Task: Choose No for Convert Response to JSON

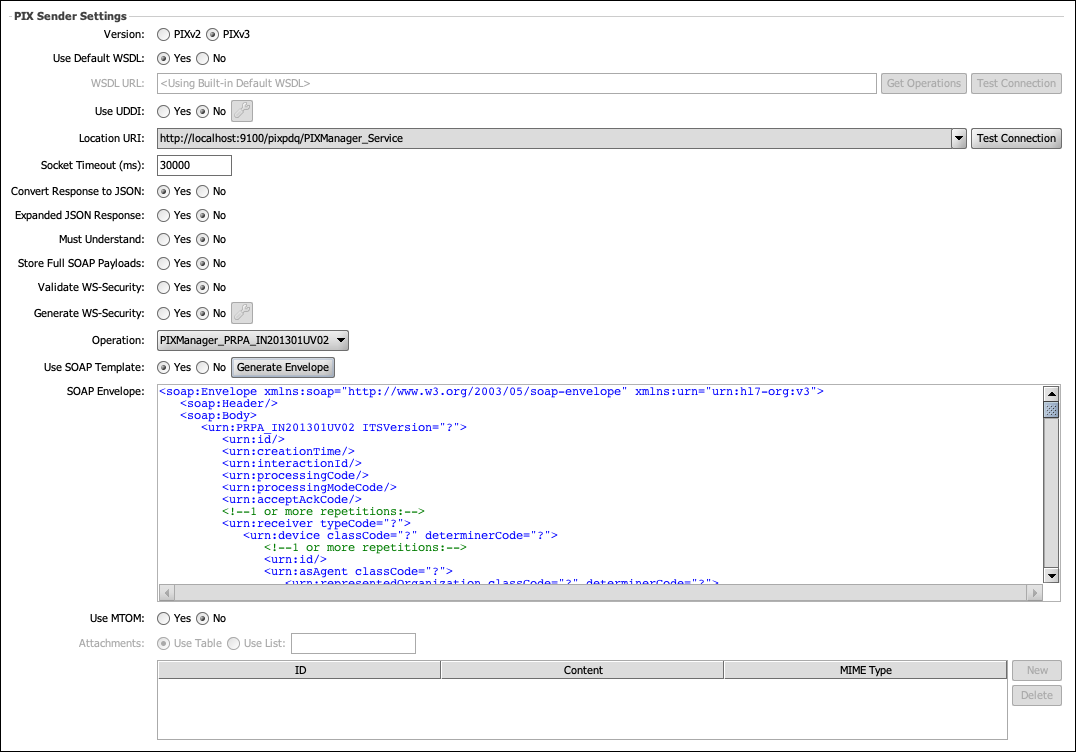Action: (x=202, y=191)
